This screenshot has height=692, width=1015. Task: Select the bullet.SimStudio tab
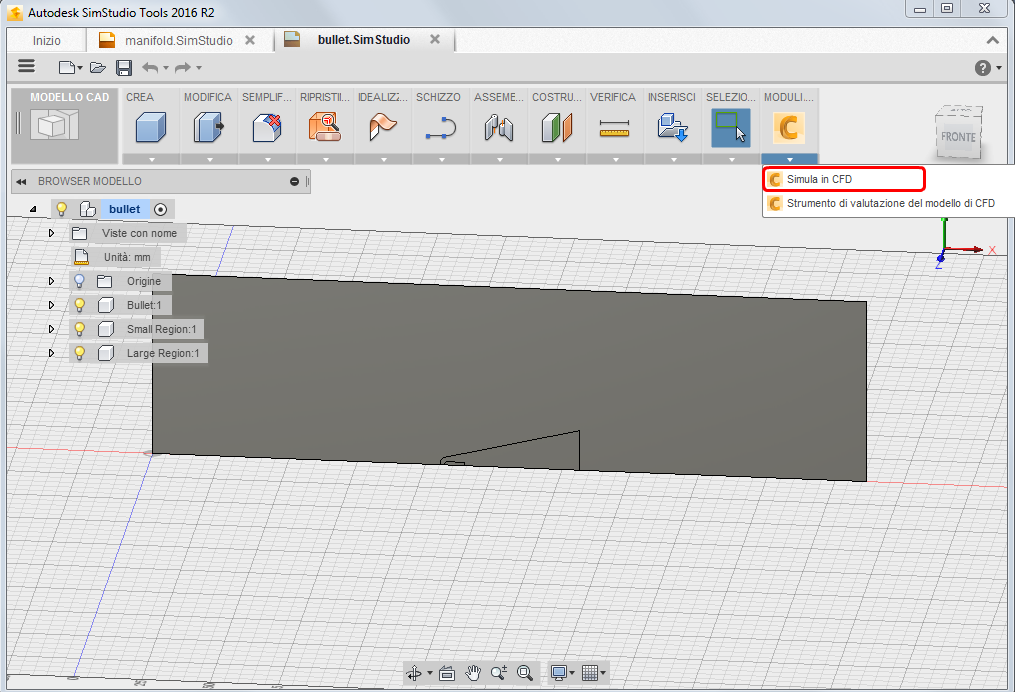point(364,40)
